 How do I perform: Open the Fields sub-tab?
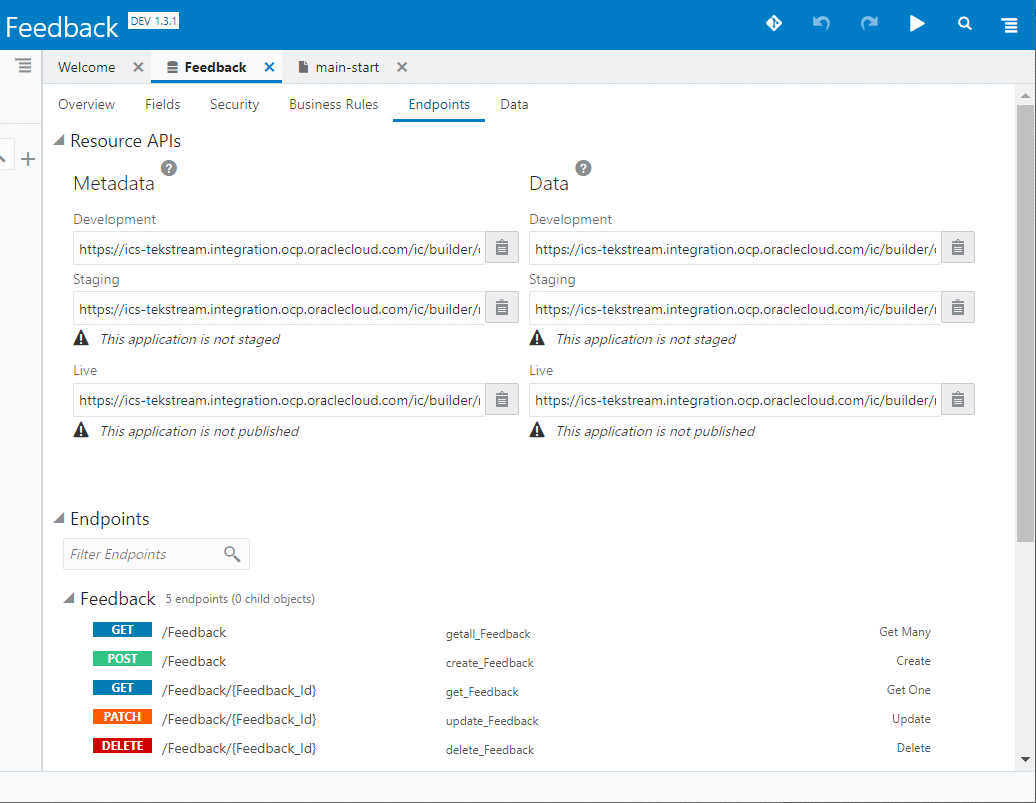pos(163,104)
